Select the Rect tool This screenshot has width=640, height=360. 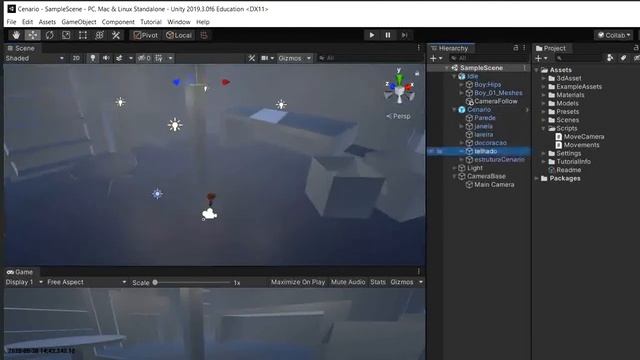[83, 35]
